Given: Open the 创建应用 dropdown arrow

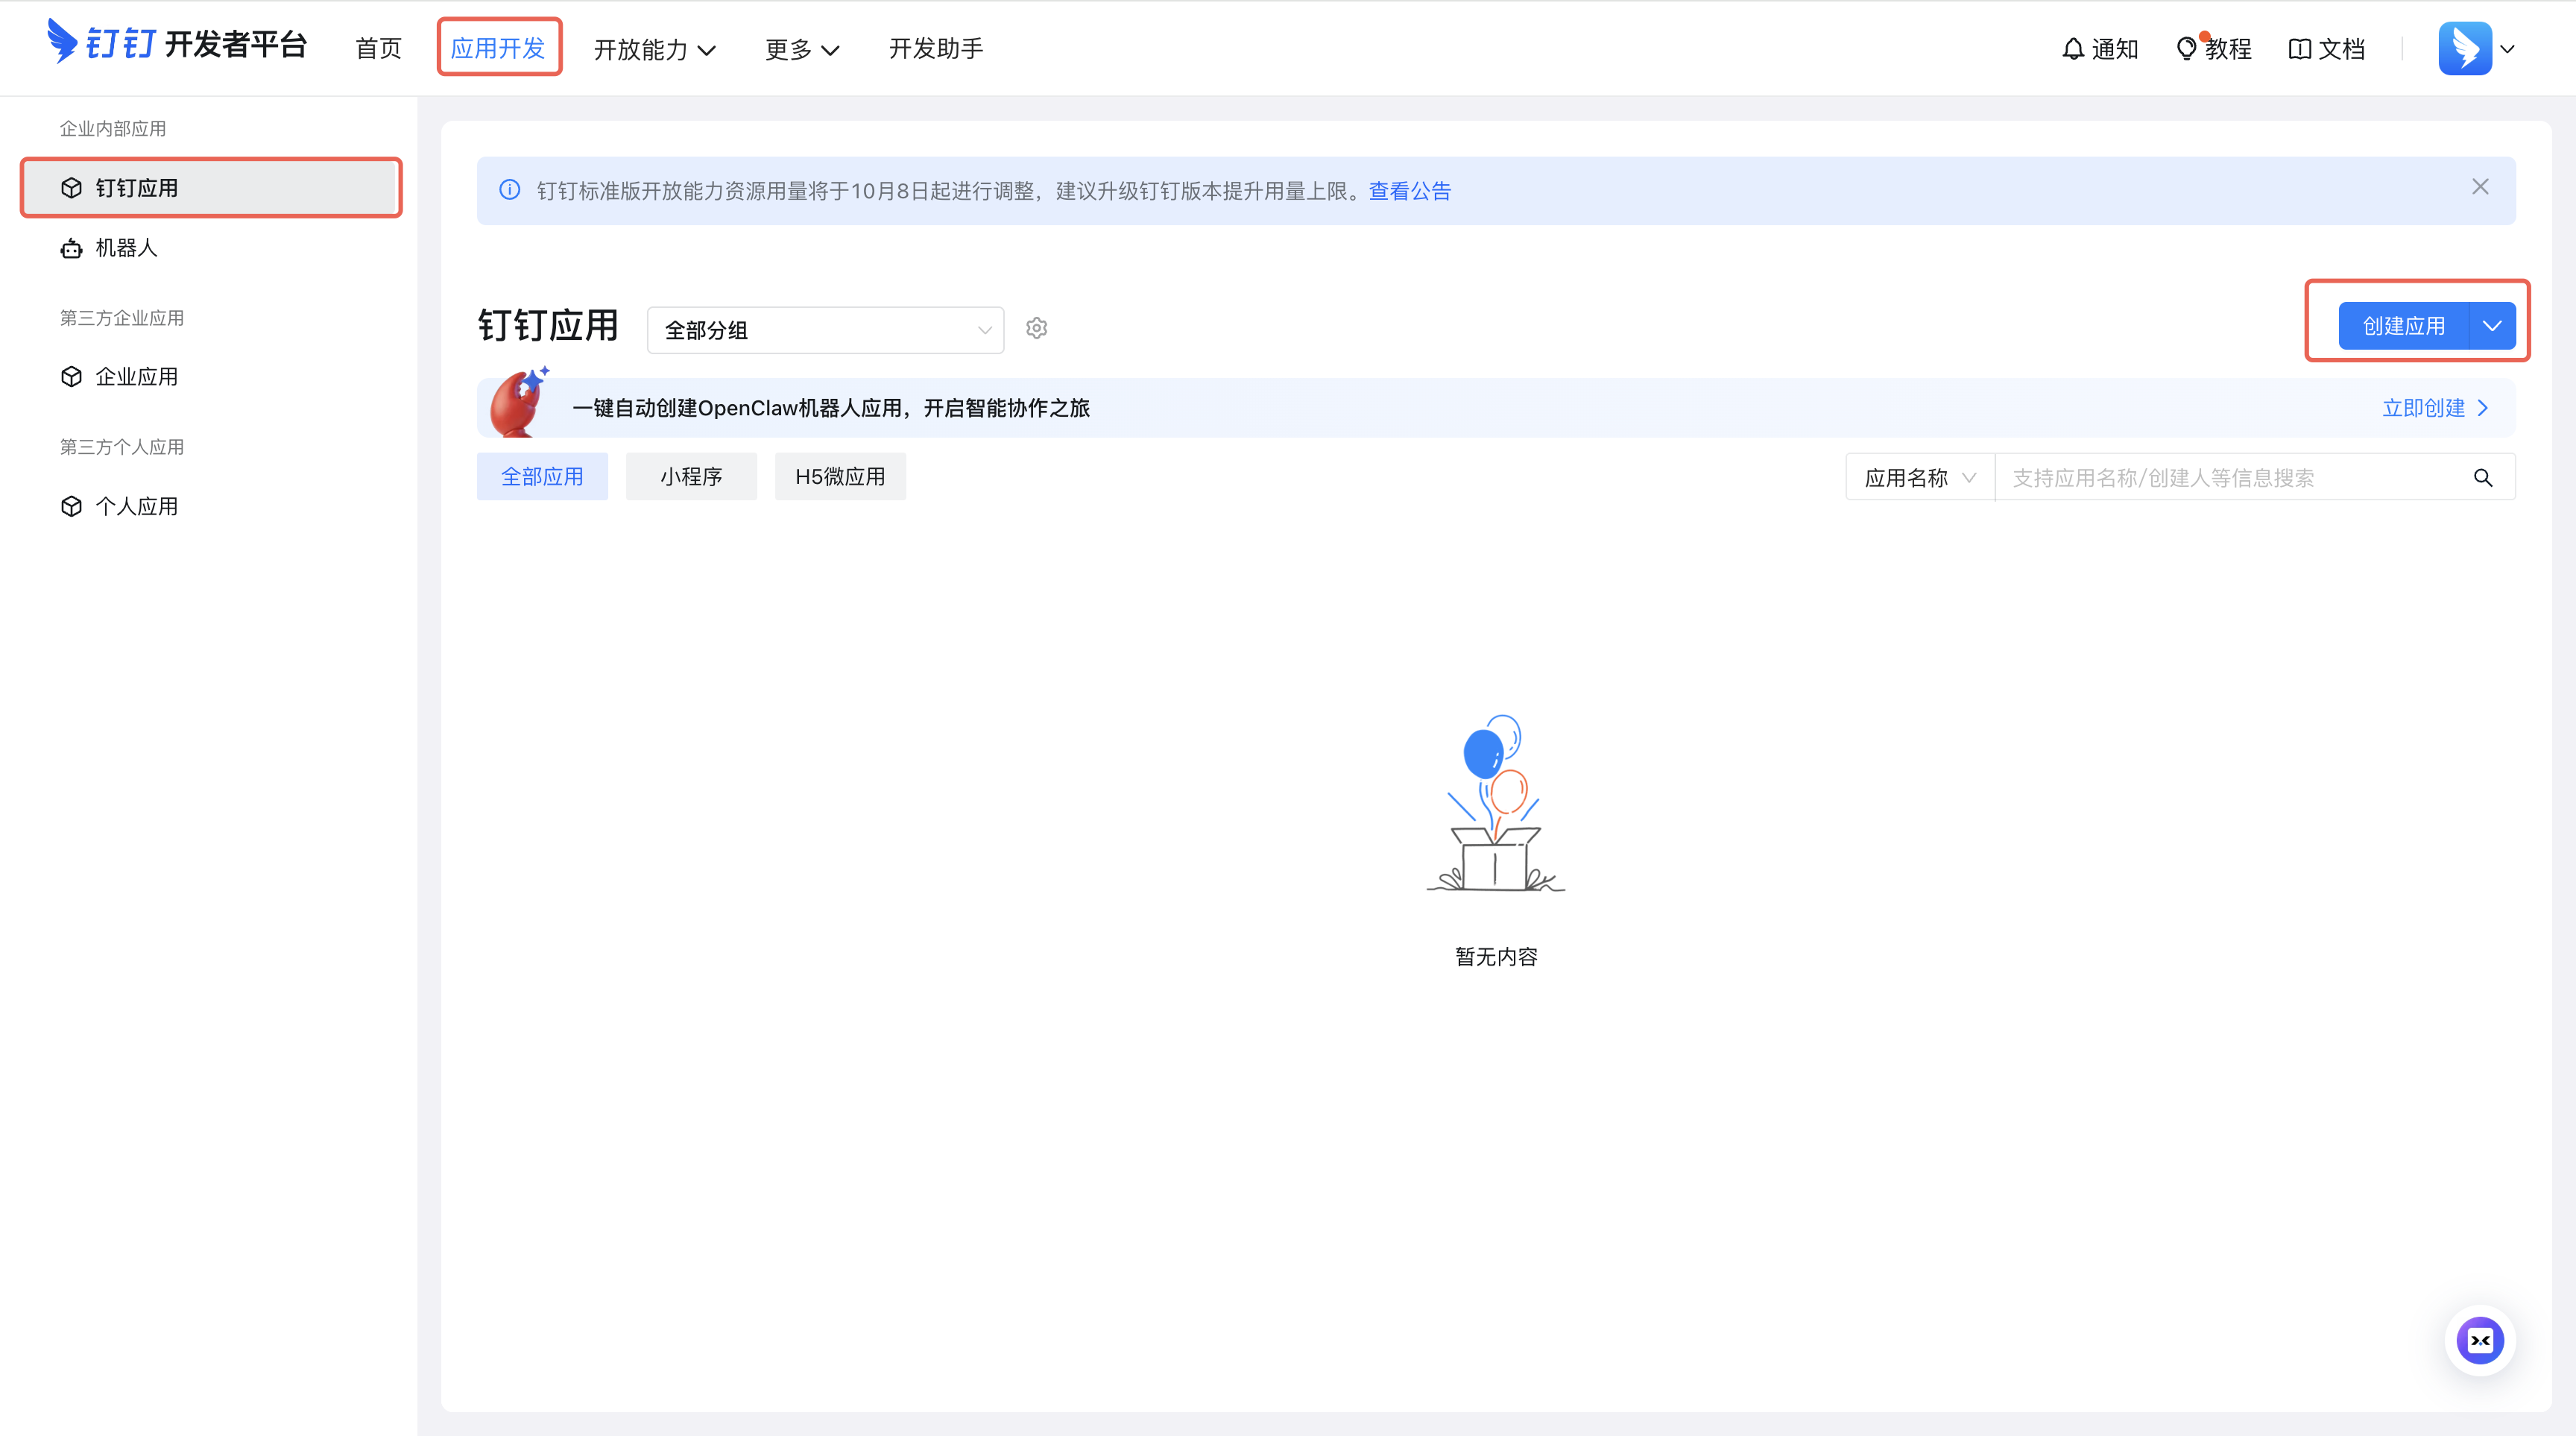Looking at the screenshot, I should pyautogui.click(x=2492, y=326).
